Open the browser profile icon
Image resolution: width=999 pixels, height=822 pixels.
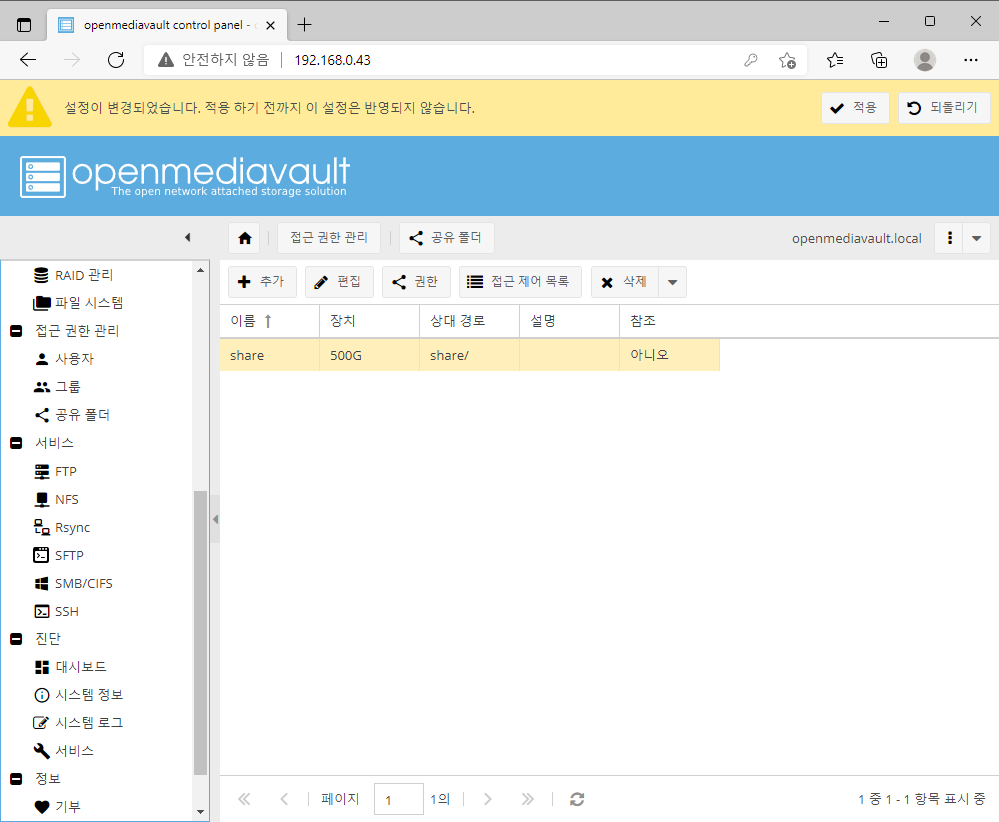tap(924, 61)
